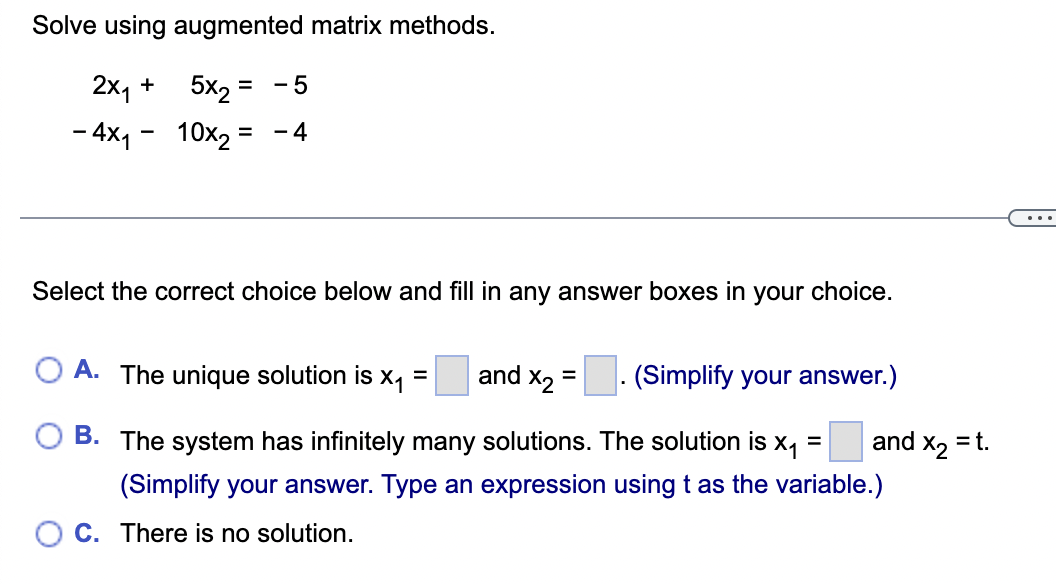Viewport: 1056px width, 584px height.
Task: Click the first equation 2x1 + 5x2 = -5
Action: (x=196, y=87)
